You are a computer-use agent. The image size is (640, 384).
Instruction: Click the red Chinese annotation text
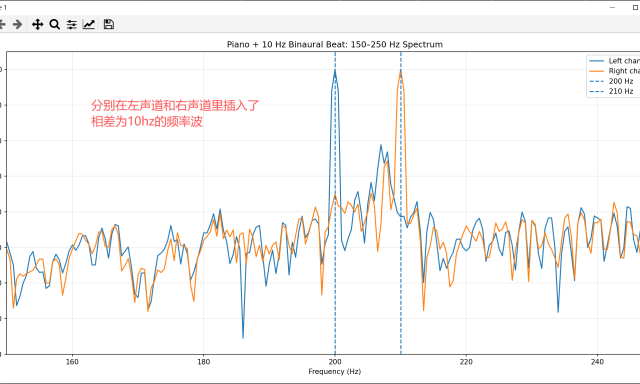tap(175, 113)
